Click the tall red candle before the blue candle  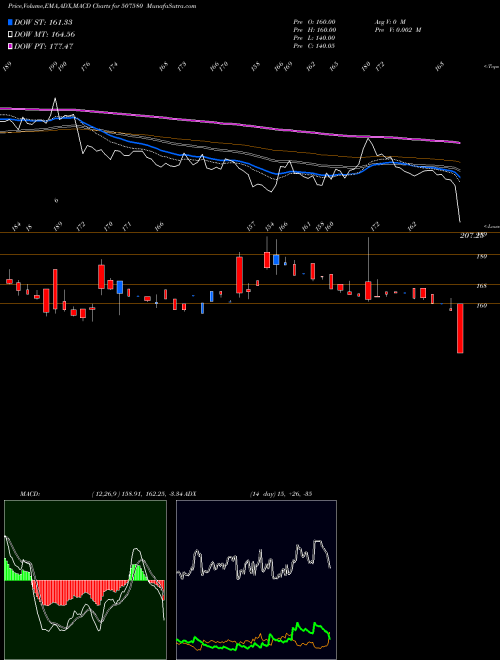267,260
